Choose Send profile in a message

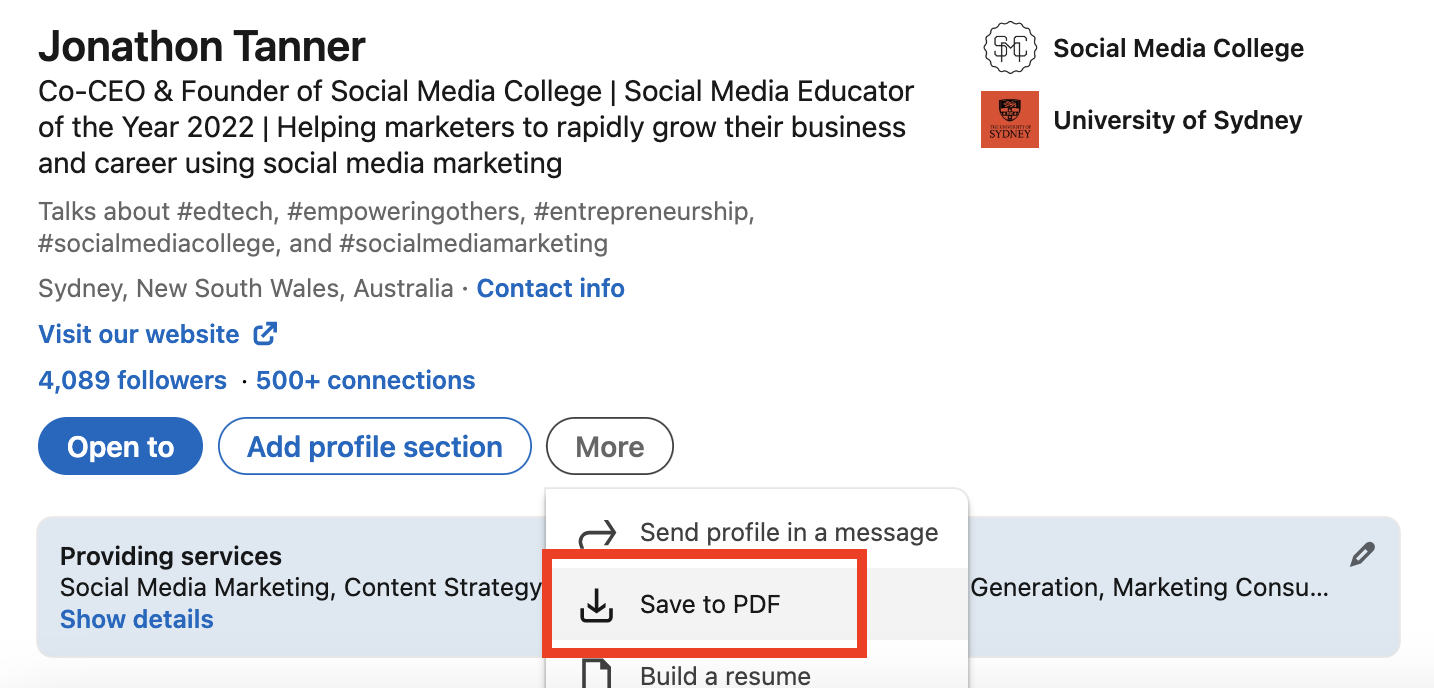pos(787,532)
